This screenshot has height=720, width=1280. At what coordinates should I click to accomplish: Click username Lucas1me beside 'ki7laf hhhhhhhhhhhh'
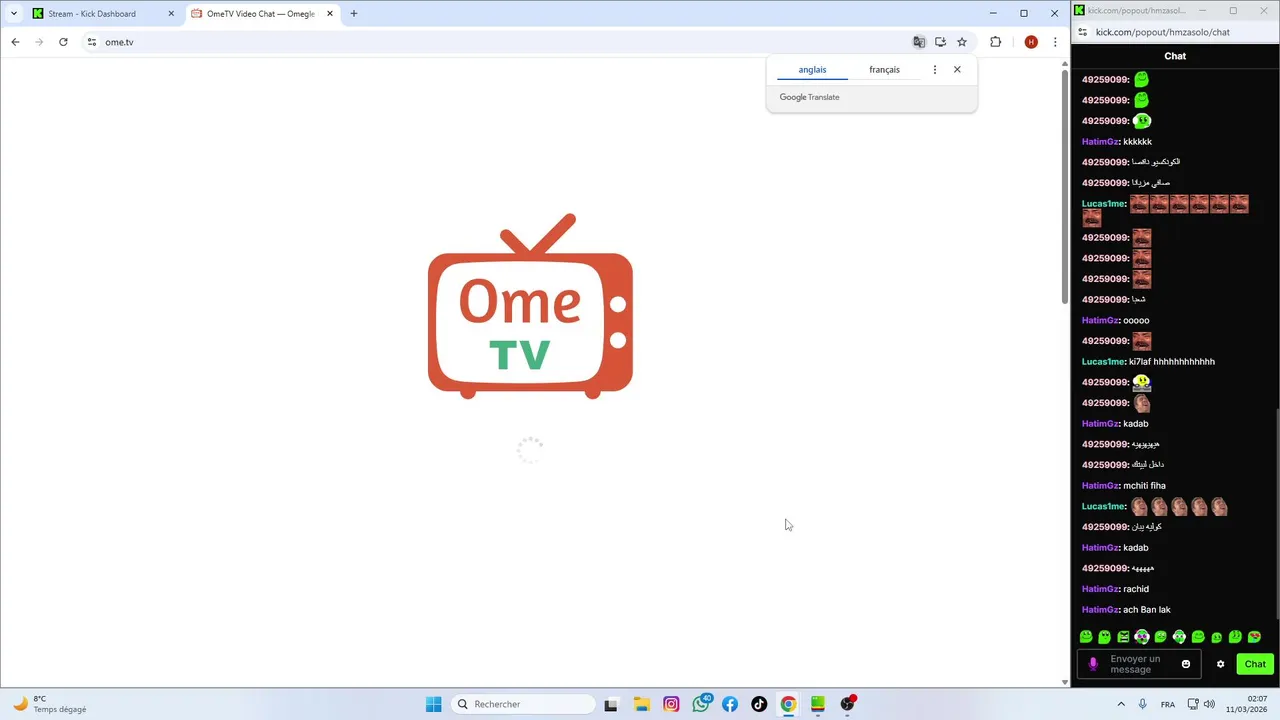click(1104, 362)
